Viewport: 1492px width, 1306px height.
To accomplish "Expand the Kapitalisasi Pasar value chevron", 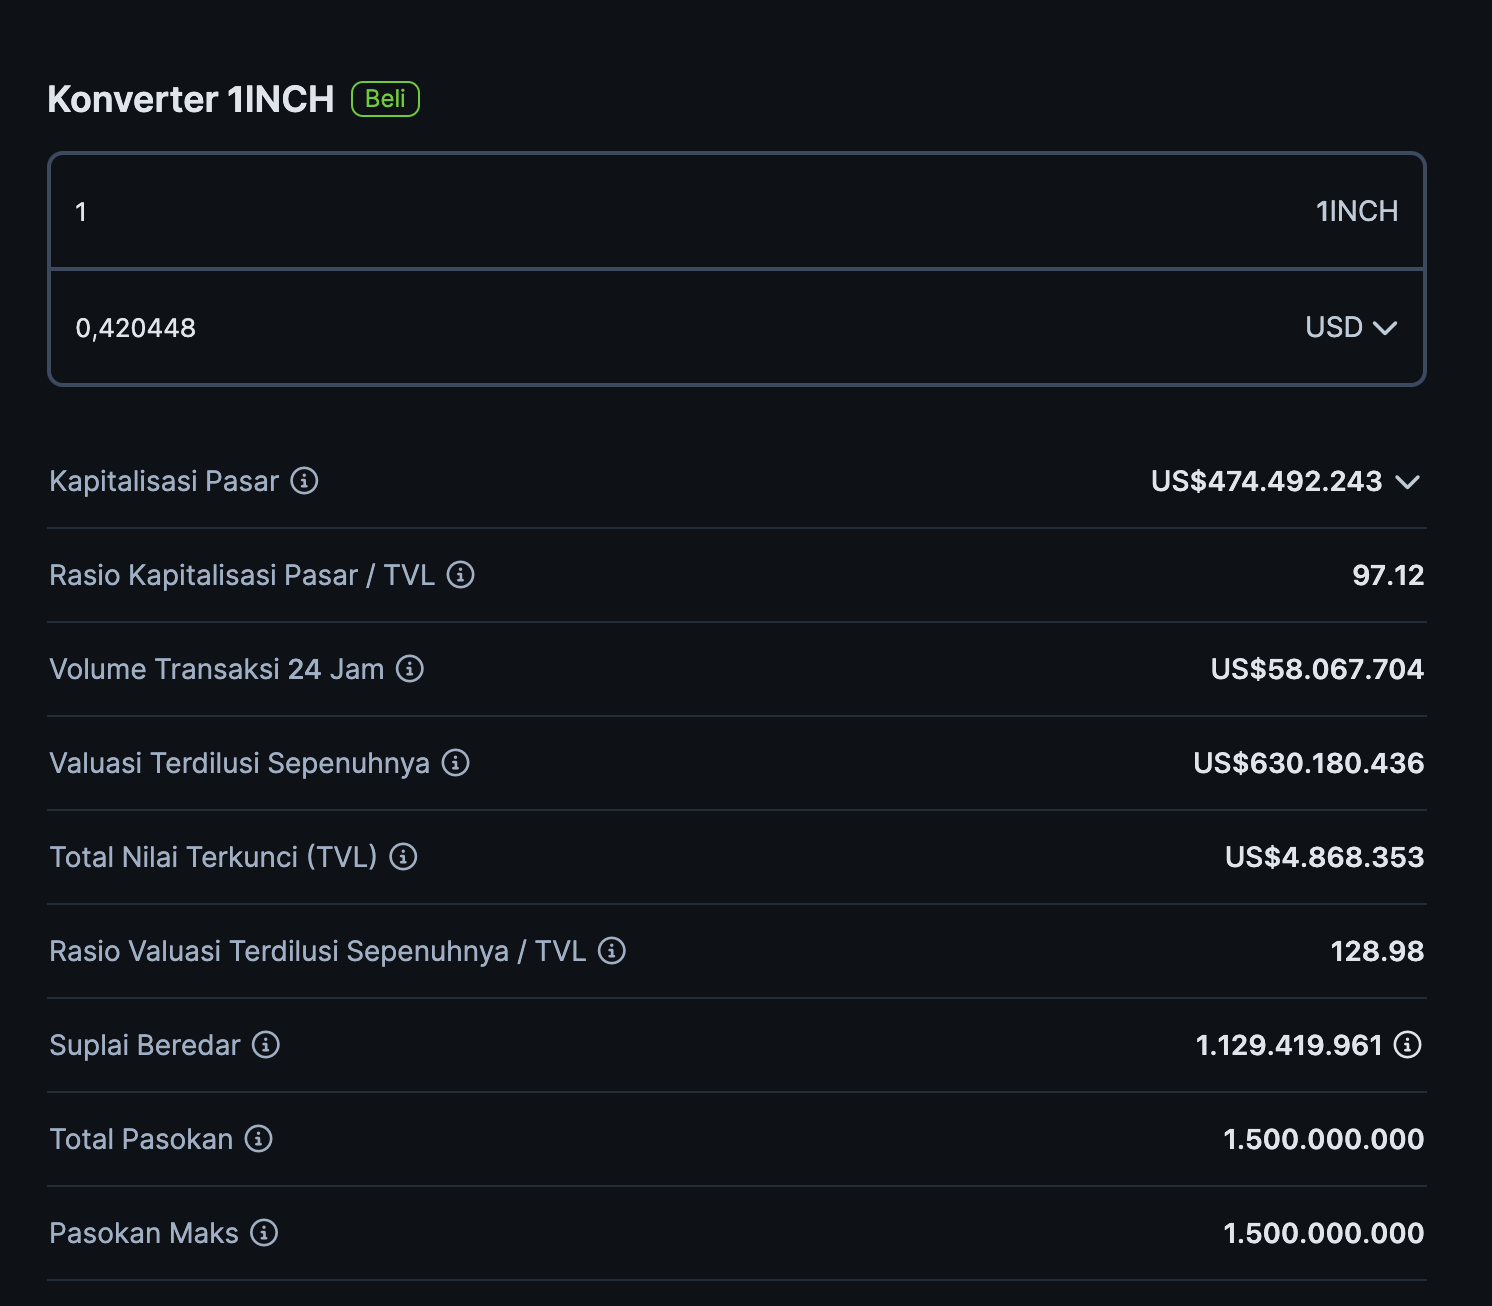I will click(1408, 482).
